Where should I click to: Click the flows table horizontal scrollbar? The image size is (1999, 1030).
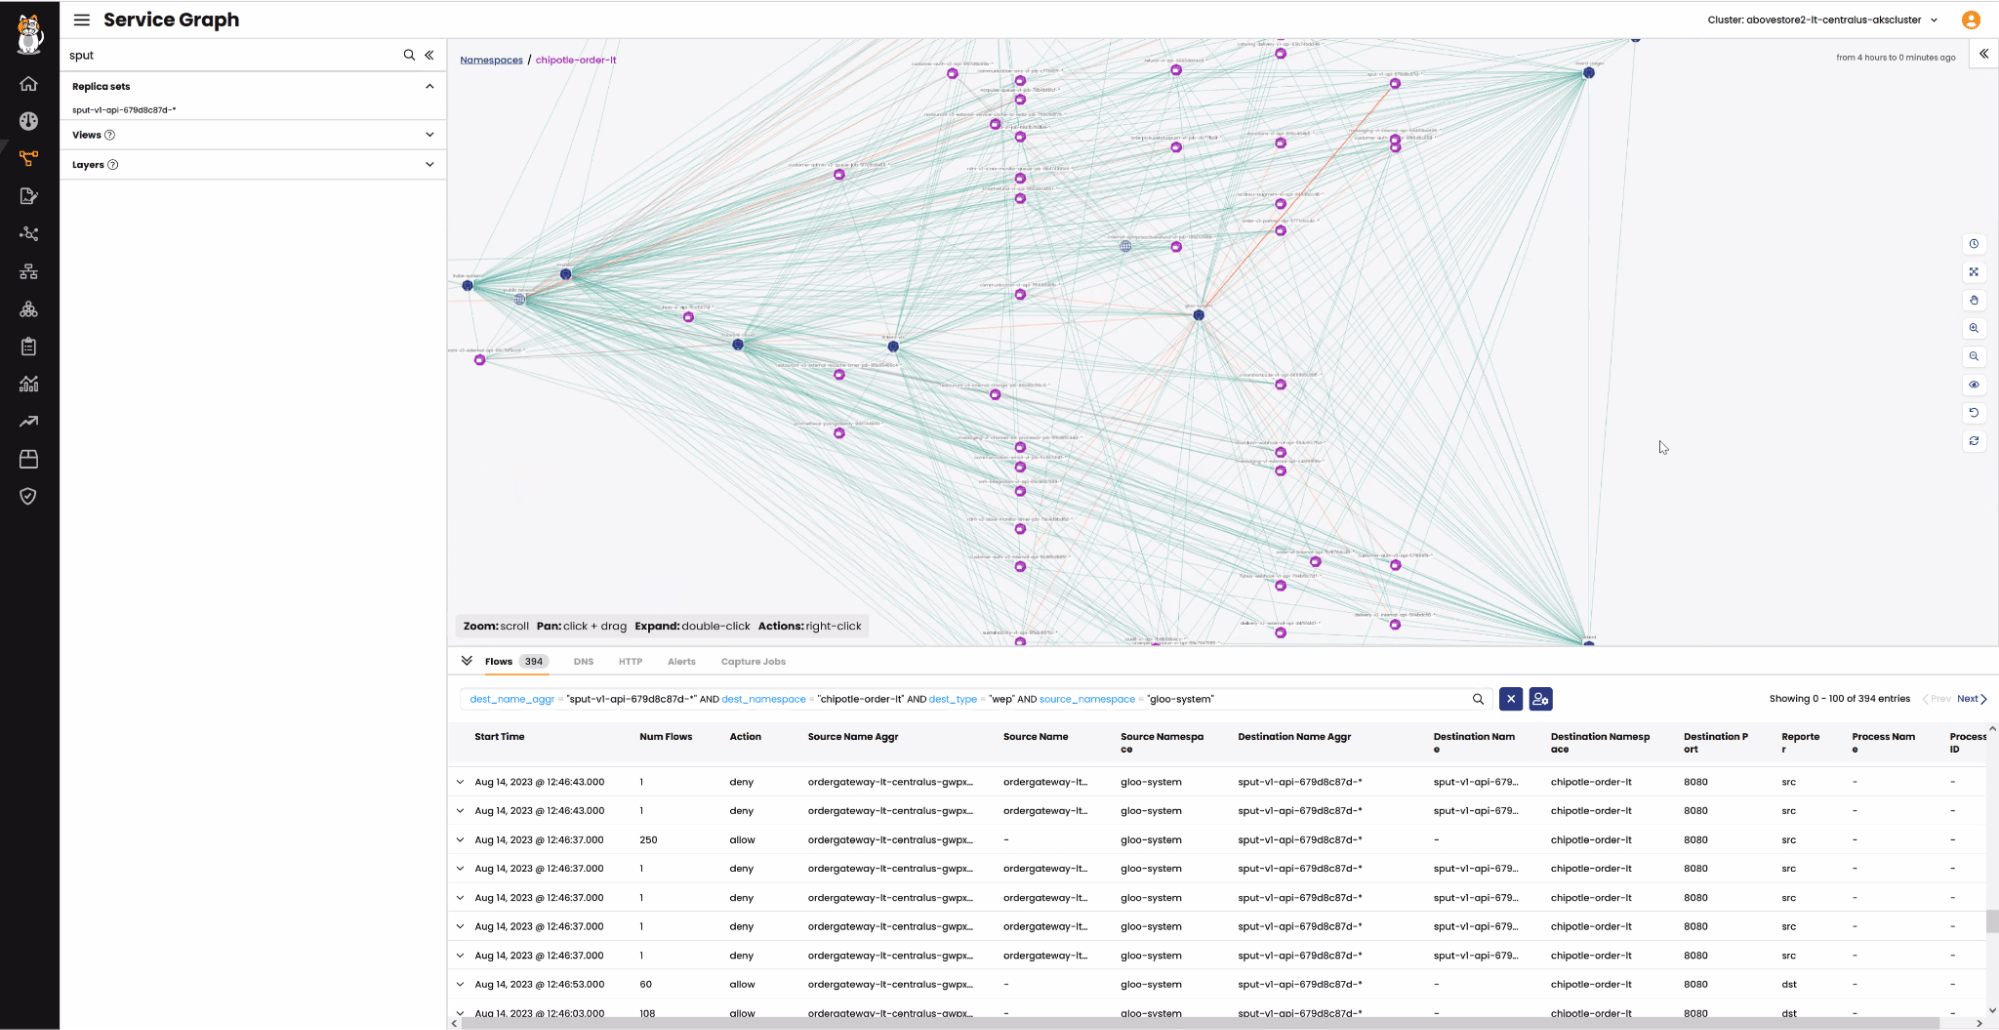[x=1200, y=1023]
